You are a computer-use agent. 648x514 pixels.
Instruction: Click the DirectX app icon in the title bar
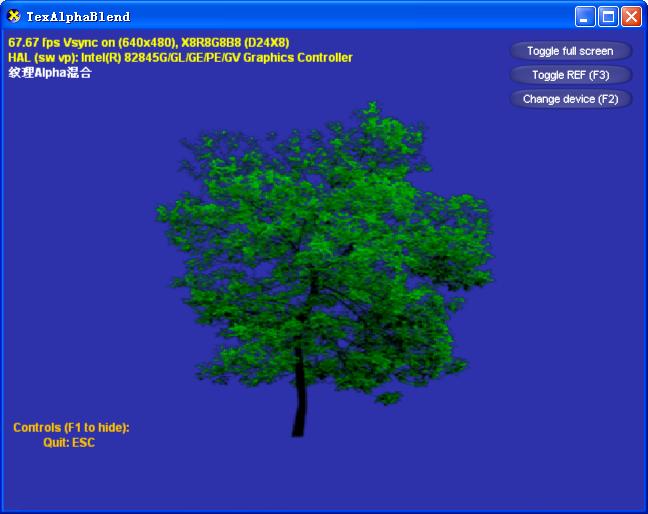pos(14,17)
